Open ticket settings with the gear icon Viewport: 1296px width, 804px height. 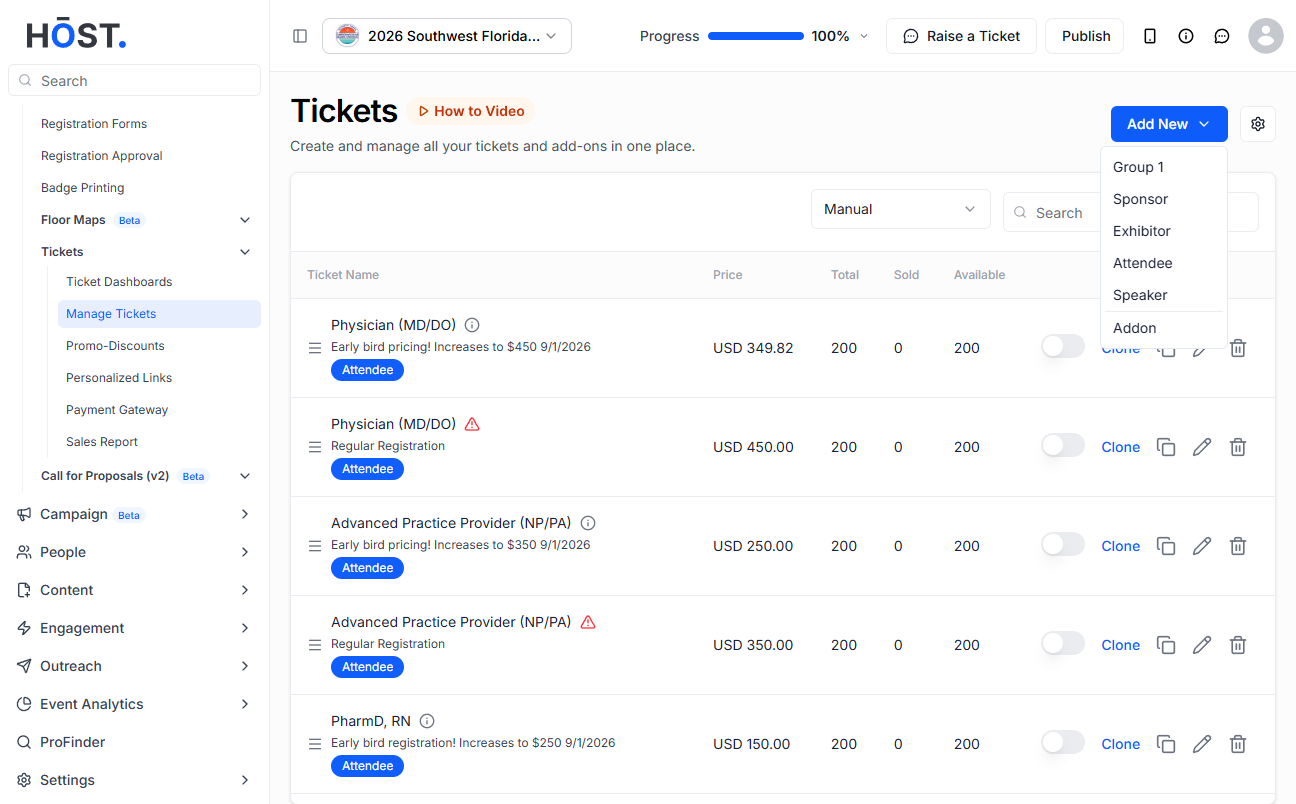pyautogui.click(x=1258, y=124)
